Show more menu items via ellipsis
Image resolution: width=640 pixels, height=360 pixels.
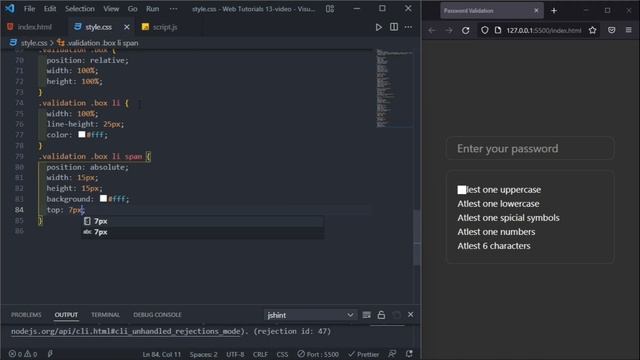173,9
